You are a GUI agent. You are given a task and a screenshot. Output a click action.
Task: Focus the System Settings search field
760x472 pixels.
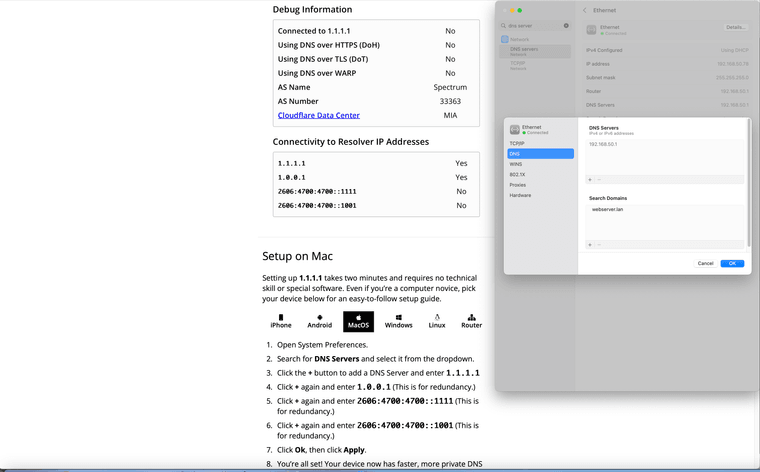click(535, 26)
